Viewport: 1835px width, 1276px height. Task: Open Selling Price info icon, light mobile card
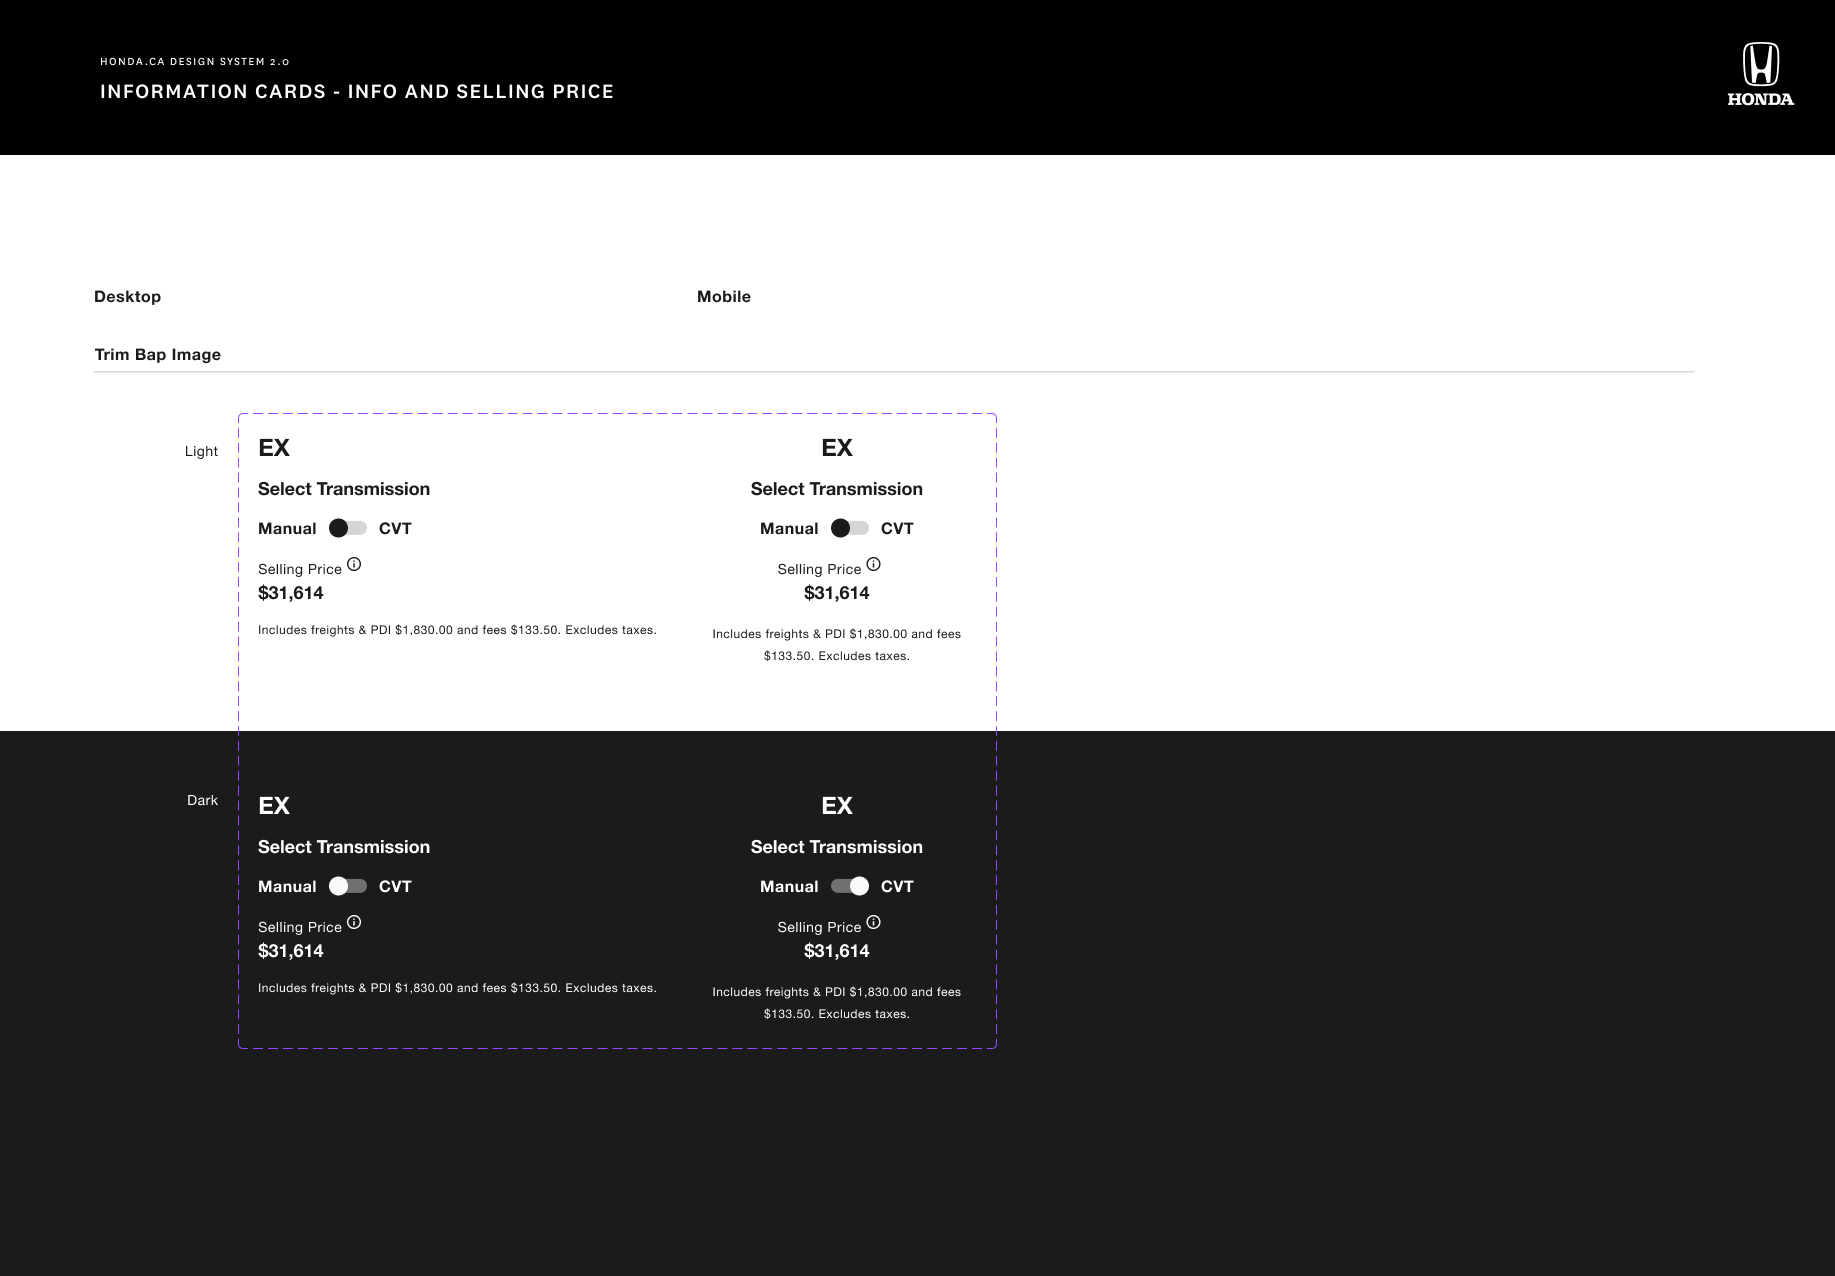click(873, 564)
